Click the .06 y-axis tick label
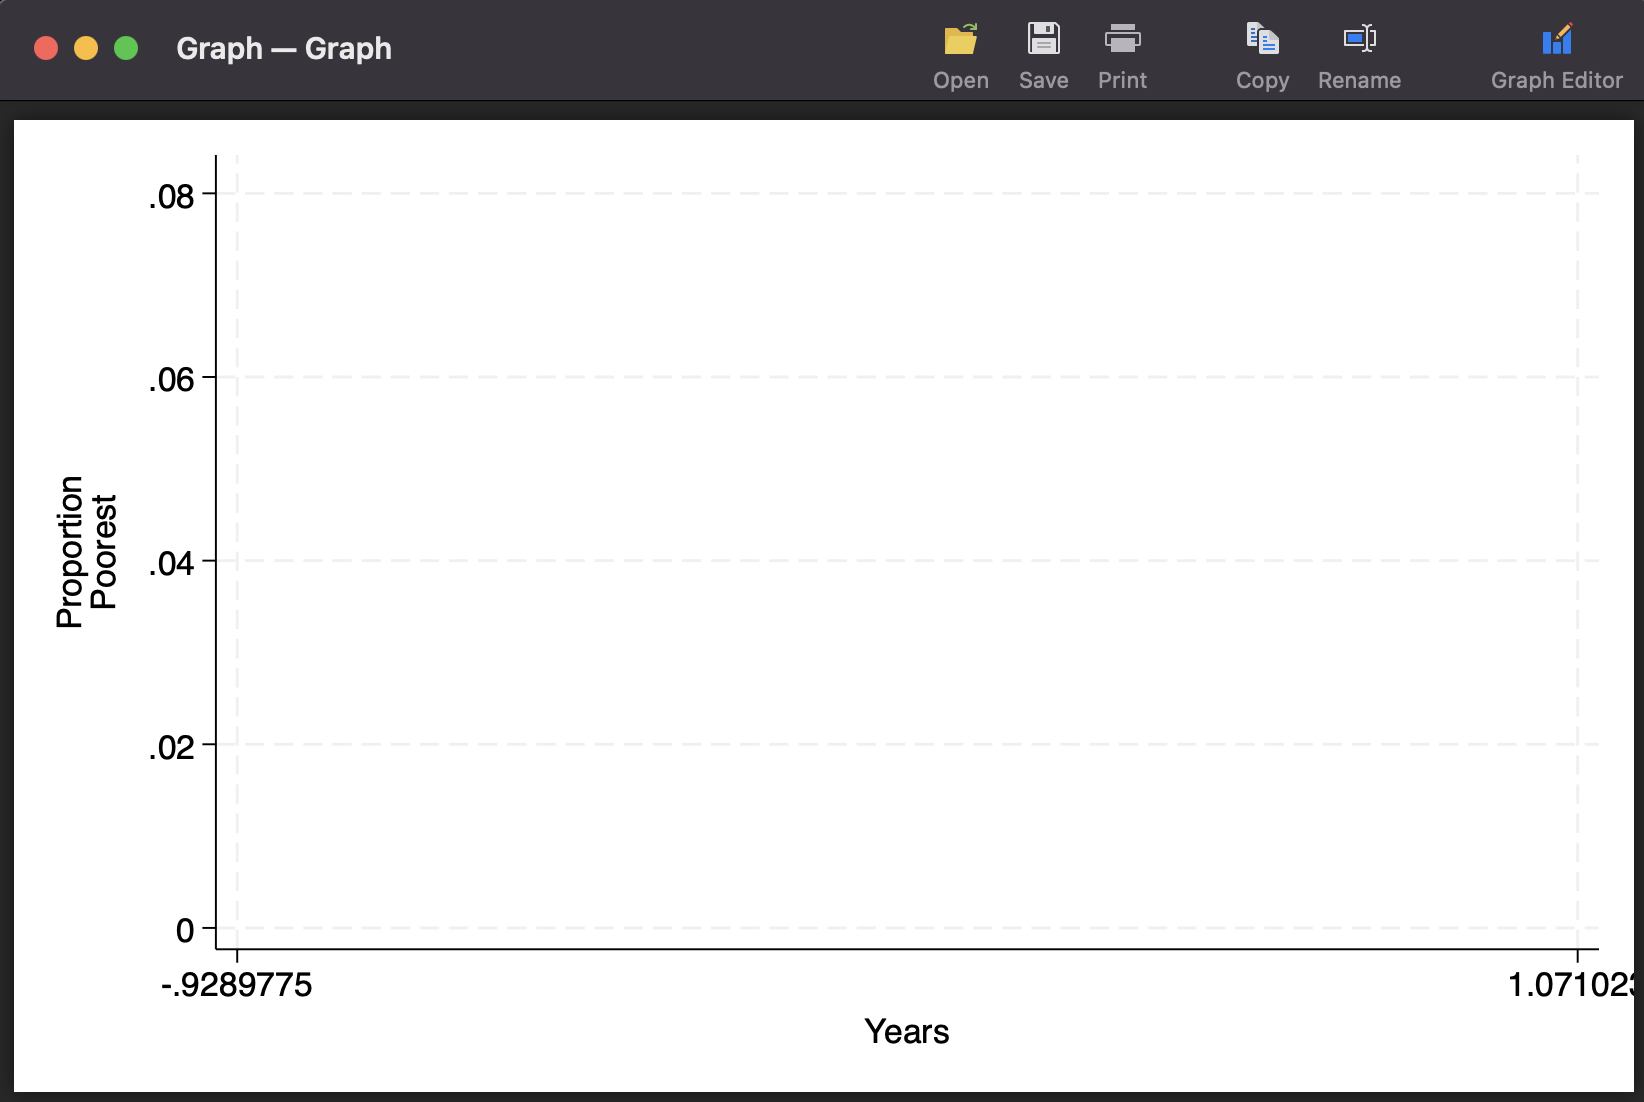1644x1102 pixels. coord(171,380)
